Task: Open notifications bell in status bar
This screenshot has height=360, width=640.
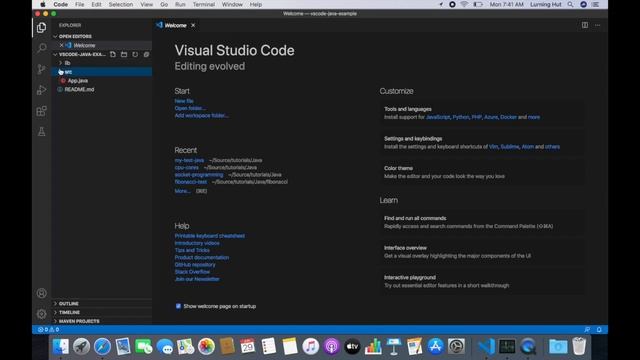Action: click(599, 329)
